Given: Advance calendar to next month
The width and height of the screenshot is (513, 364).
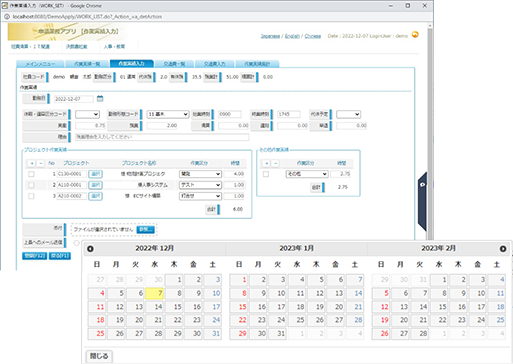Looking at the screenshot, I should coord(503,249).
